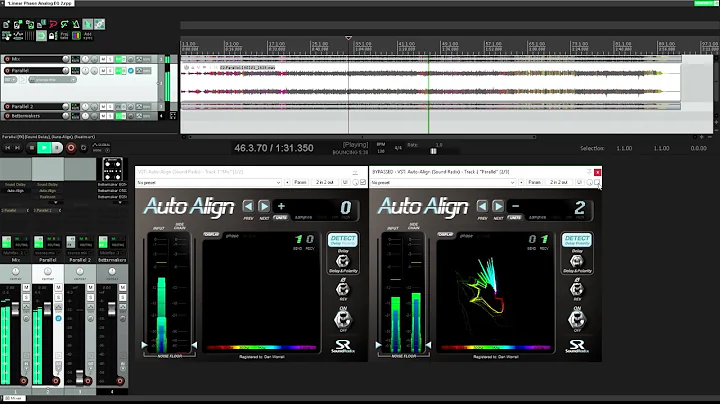Viewport: 720px width, 404px height.
Task: Click Go to end transport button
Action: pyautogui.click(x=18, y=148)
